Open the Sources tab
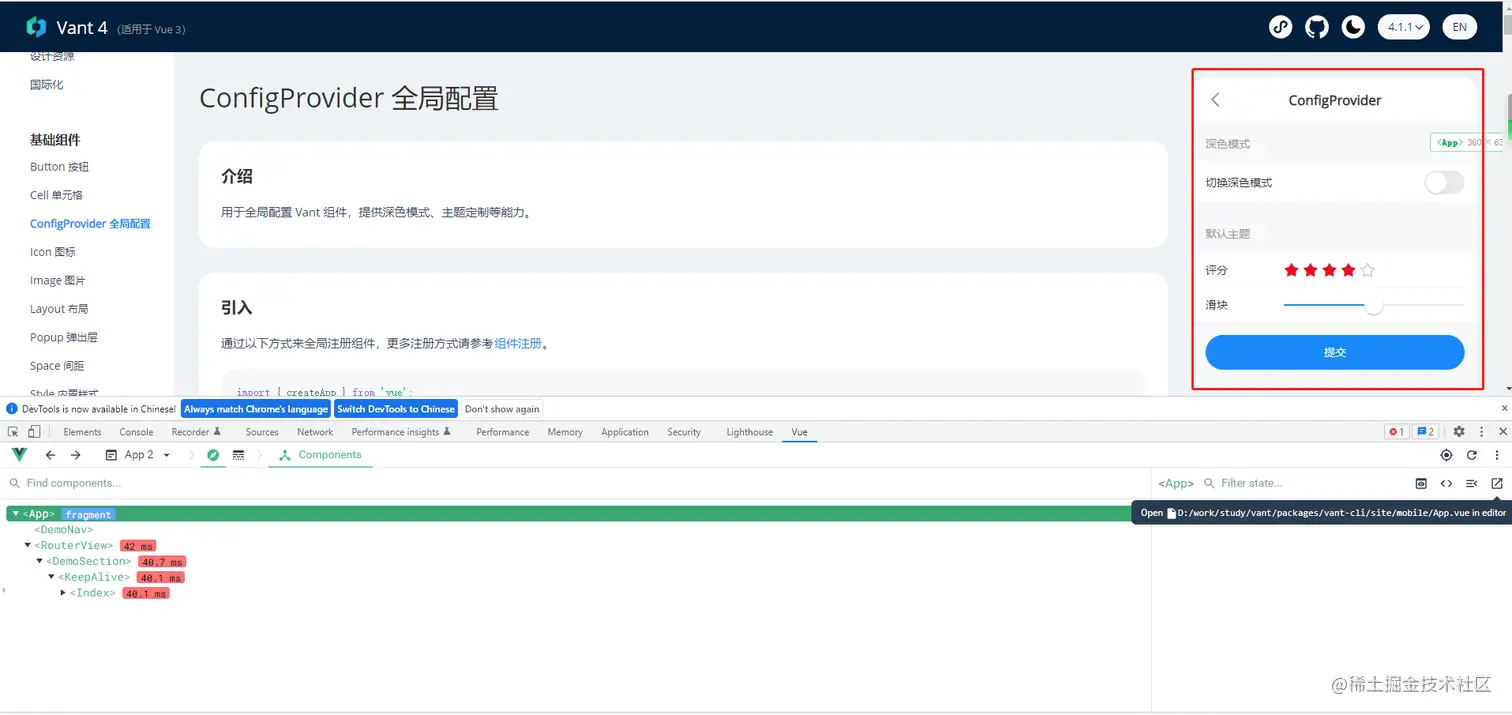Screen dimensions: 1512x715 (262, 432)
